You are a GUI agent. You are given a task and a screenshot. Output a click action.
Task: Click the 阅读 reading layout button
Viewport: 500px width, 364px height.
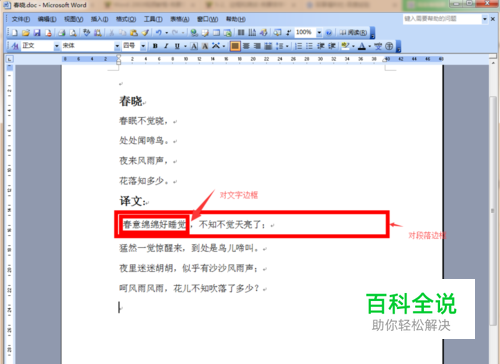click(x=353, y=33)
